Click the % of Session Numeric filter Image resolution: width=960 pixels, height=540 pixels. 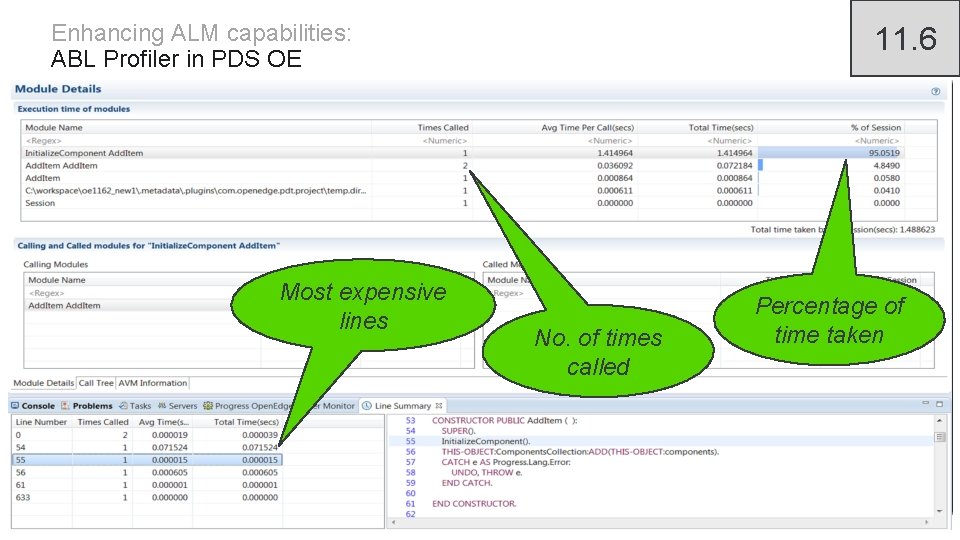pyautogui.click(x=830, y=140)
